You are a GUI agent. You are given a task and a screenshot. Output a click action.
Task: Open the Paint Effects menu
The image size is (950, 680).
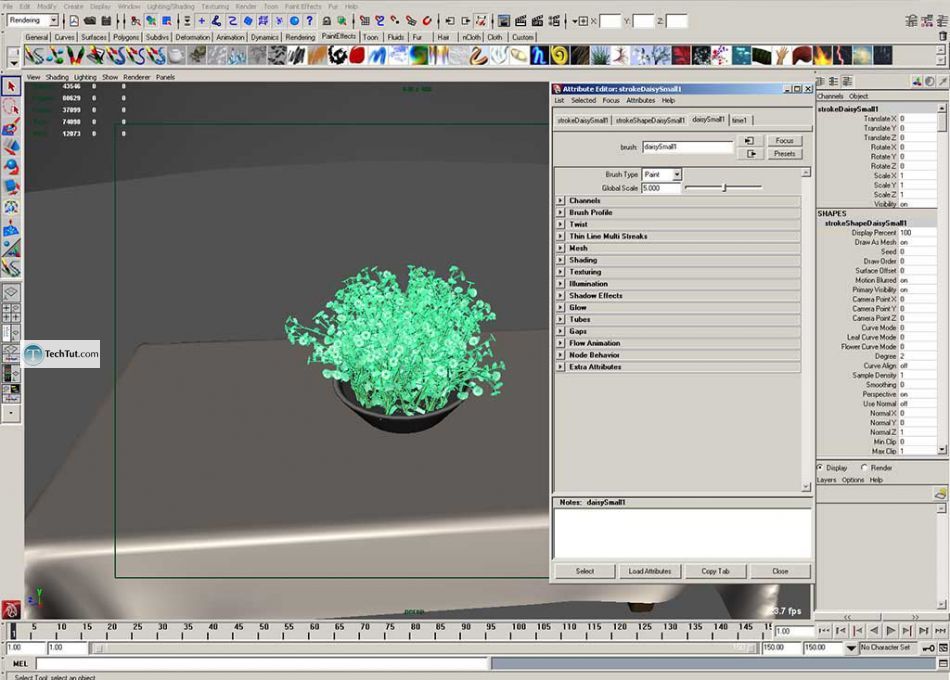tap(303, 6)
